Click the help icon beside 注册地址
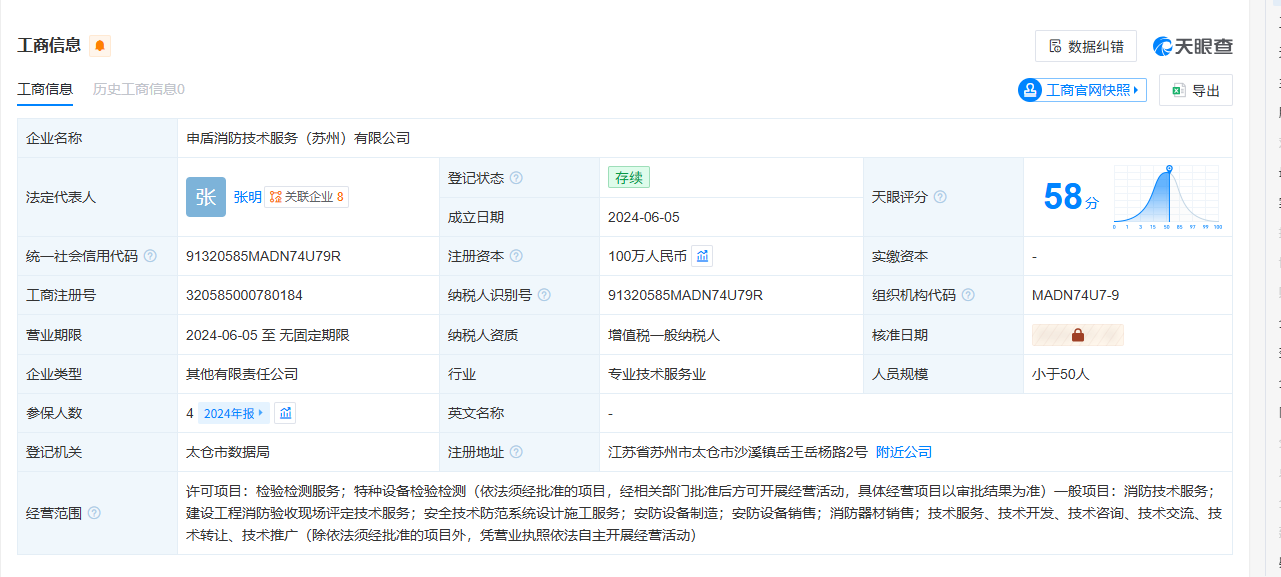Screen dimensions: 1281x577 coord(516,452)
